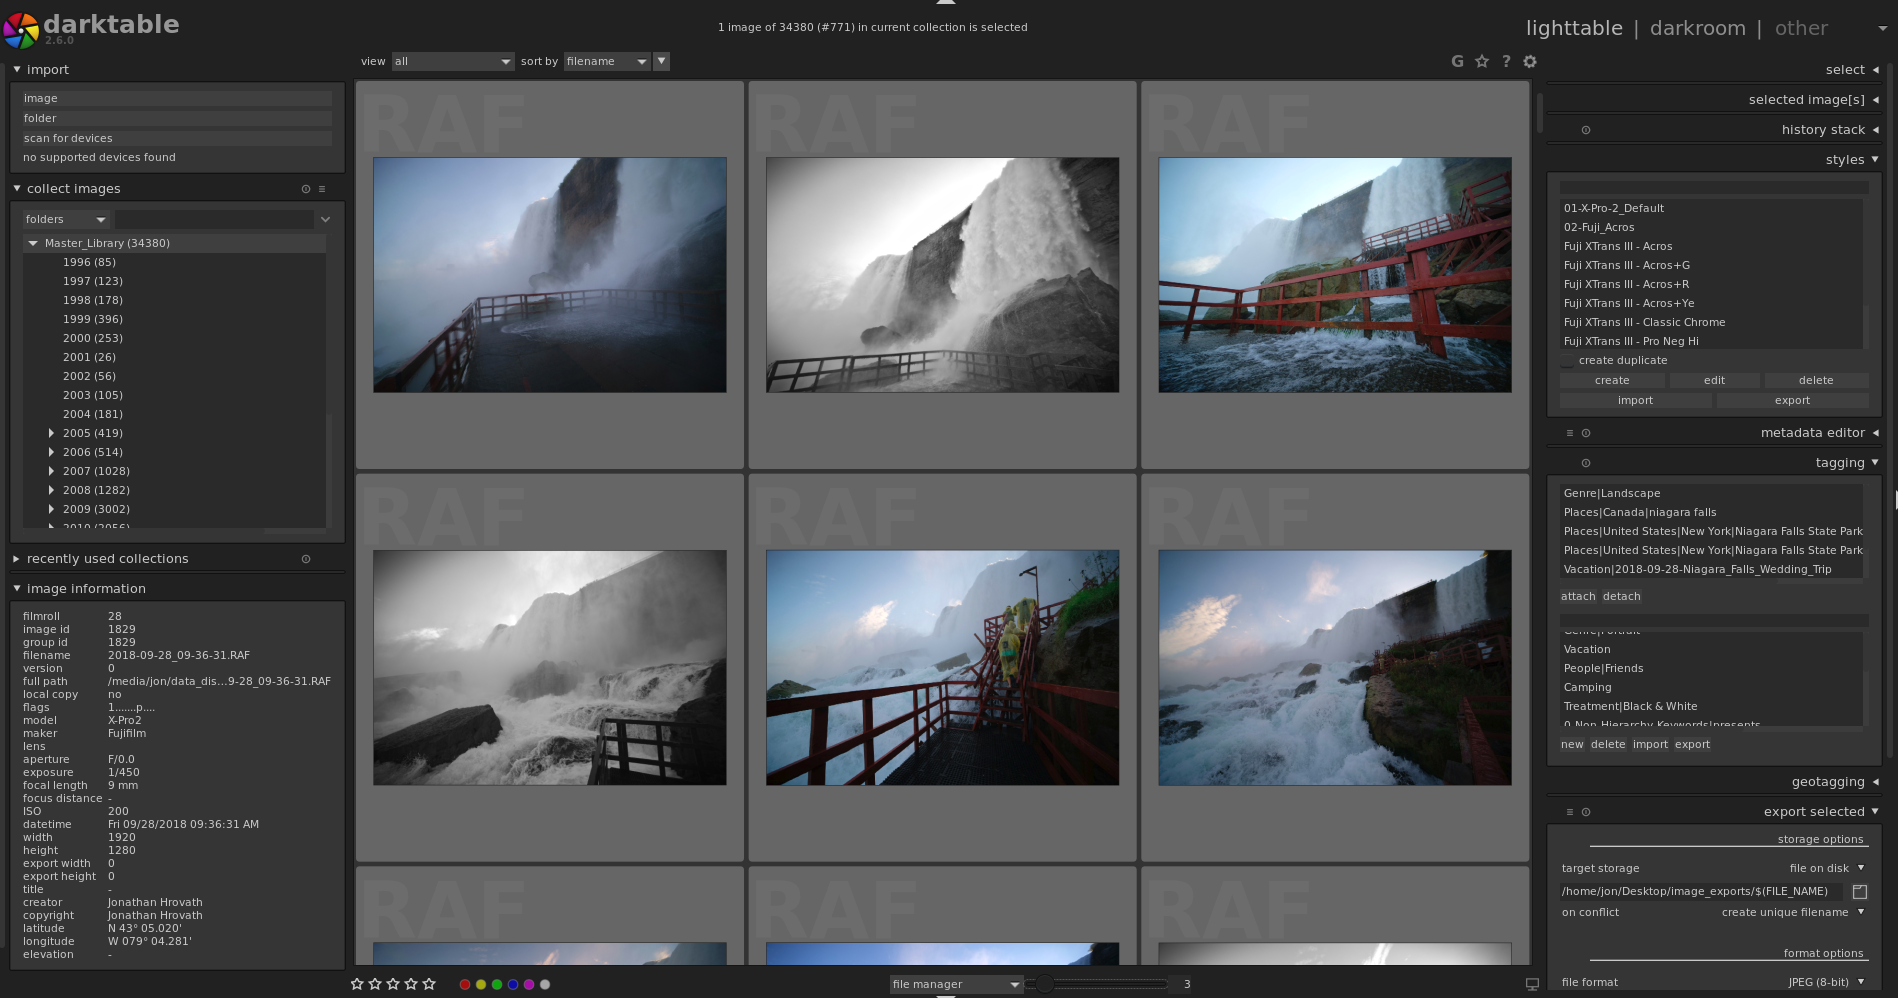1898x998 pixels.
Task: Open metadata editor presets menu icon
Action: click(1570, 433)
